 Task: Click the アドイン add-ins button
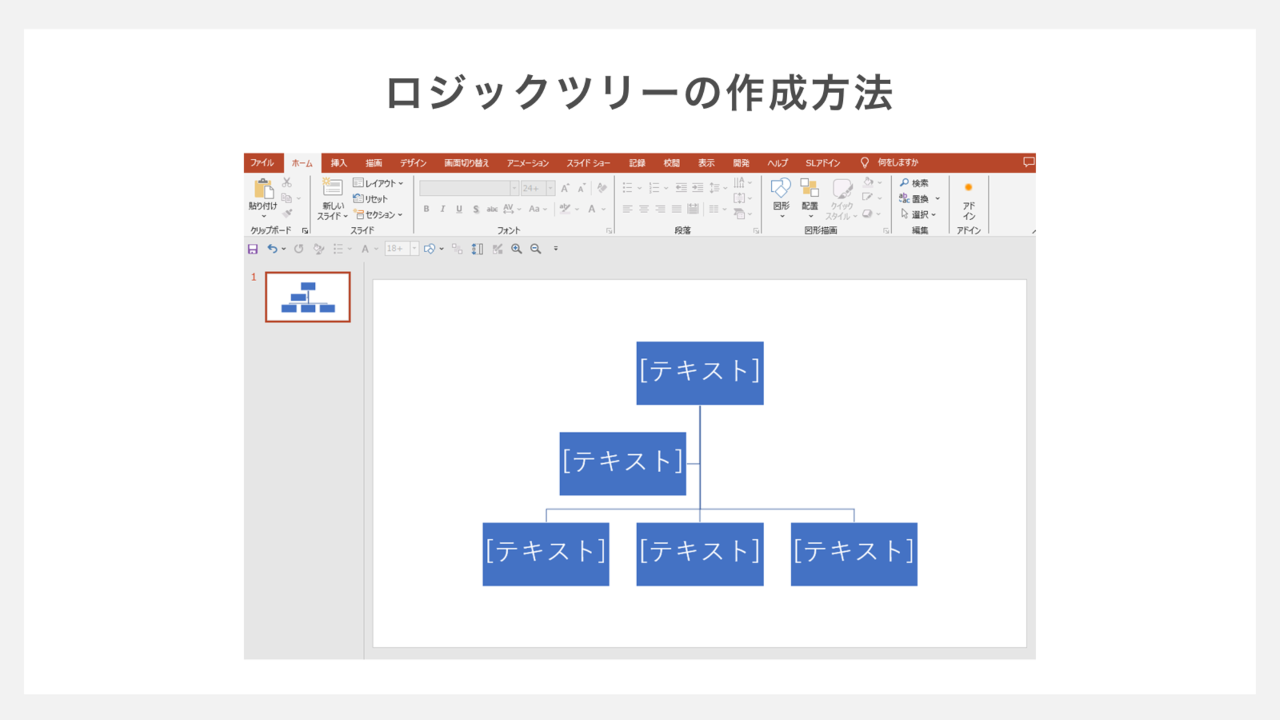969,199
